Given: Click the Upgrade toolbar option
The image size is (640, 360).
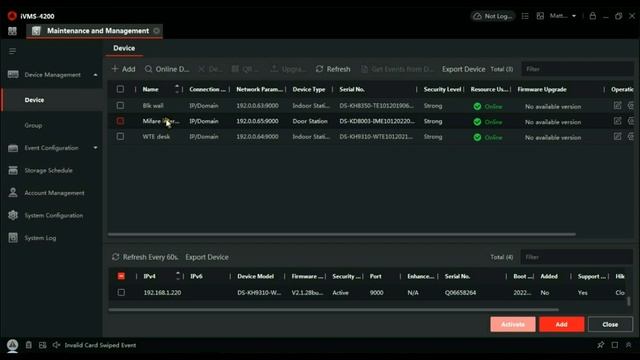Looking at the screenshot, I should [288, 69].
